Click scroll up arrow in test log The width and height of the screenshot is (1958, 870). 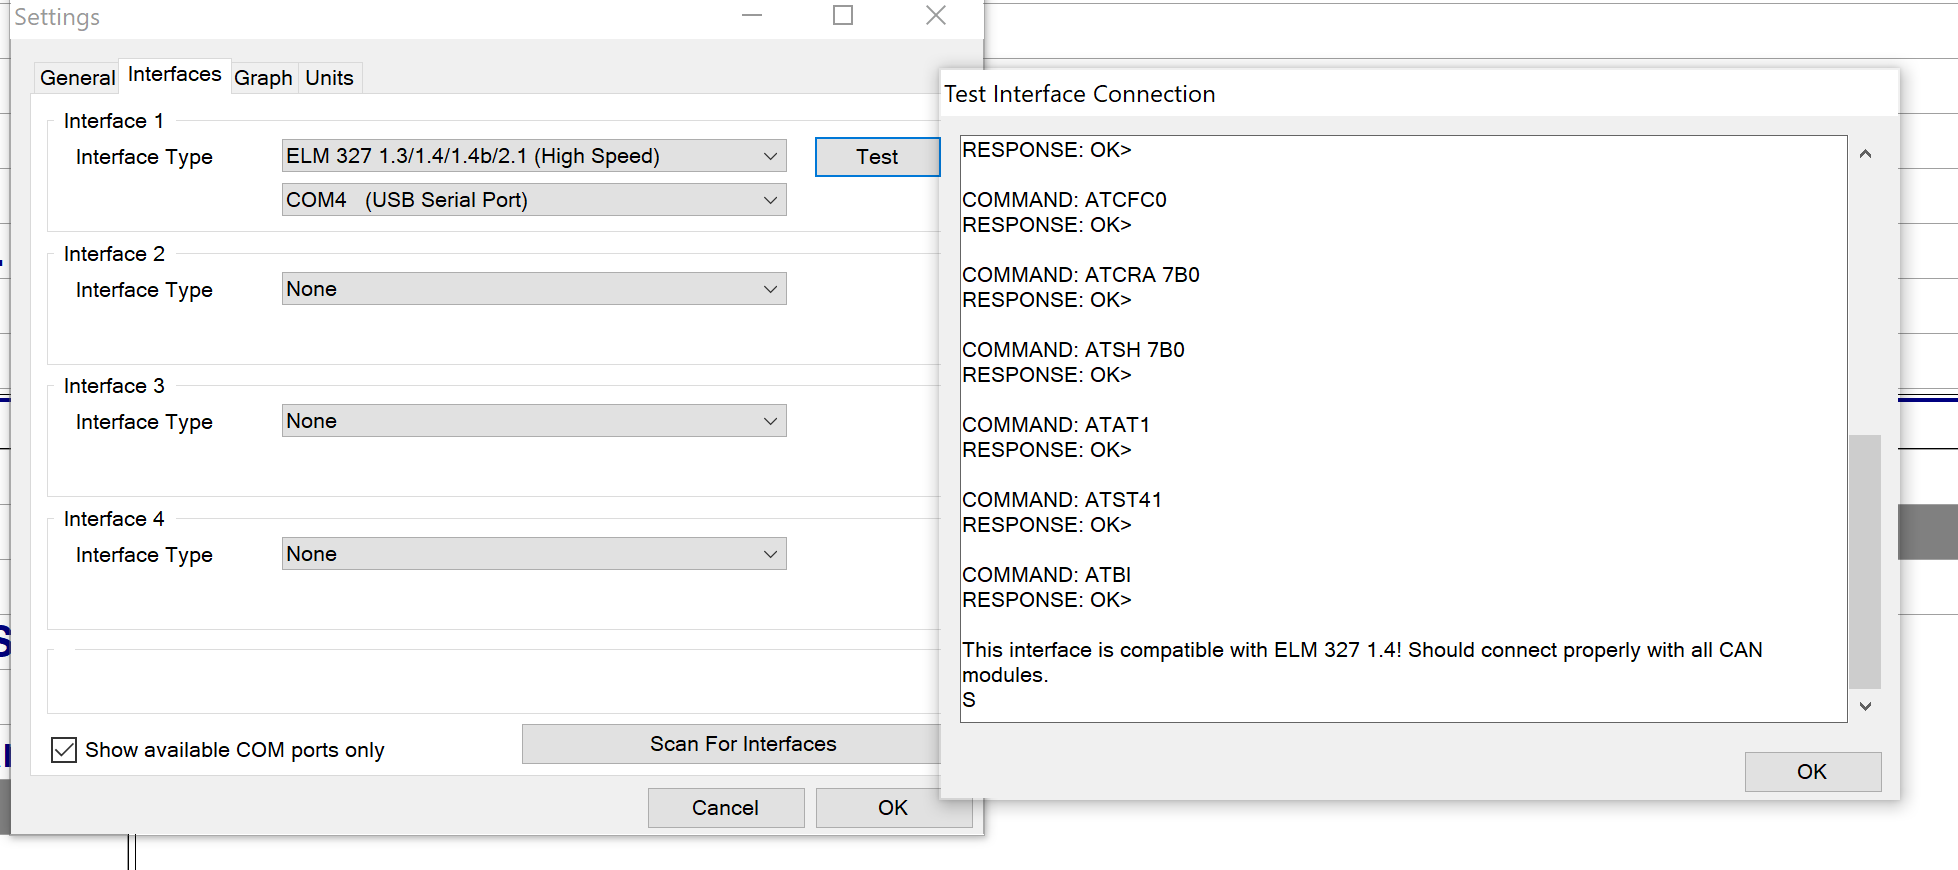(x=1865, y=154)
